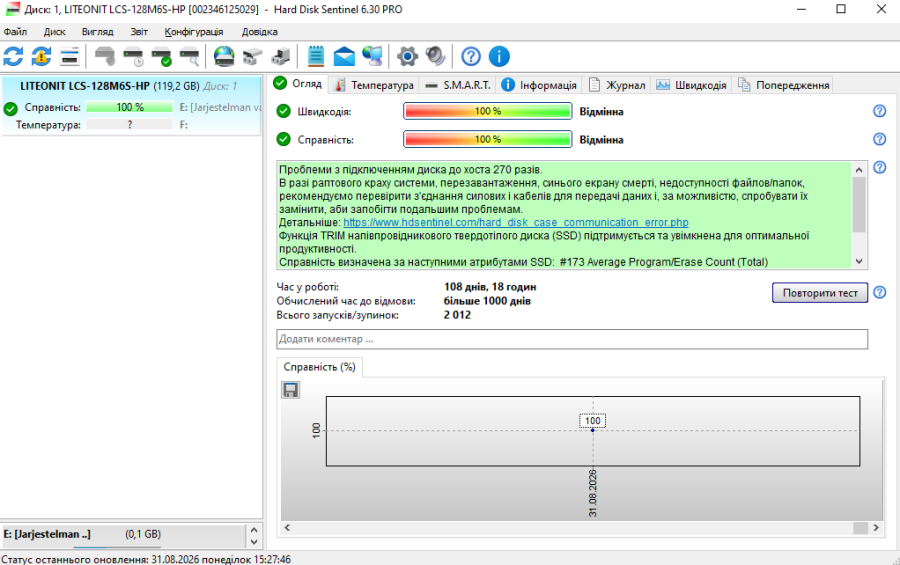Open the blue notepad report icon
The width and height of the screenshot is (900, 565).
pos(316,56)
